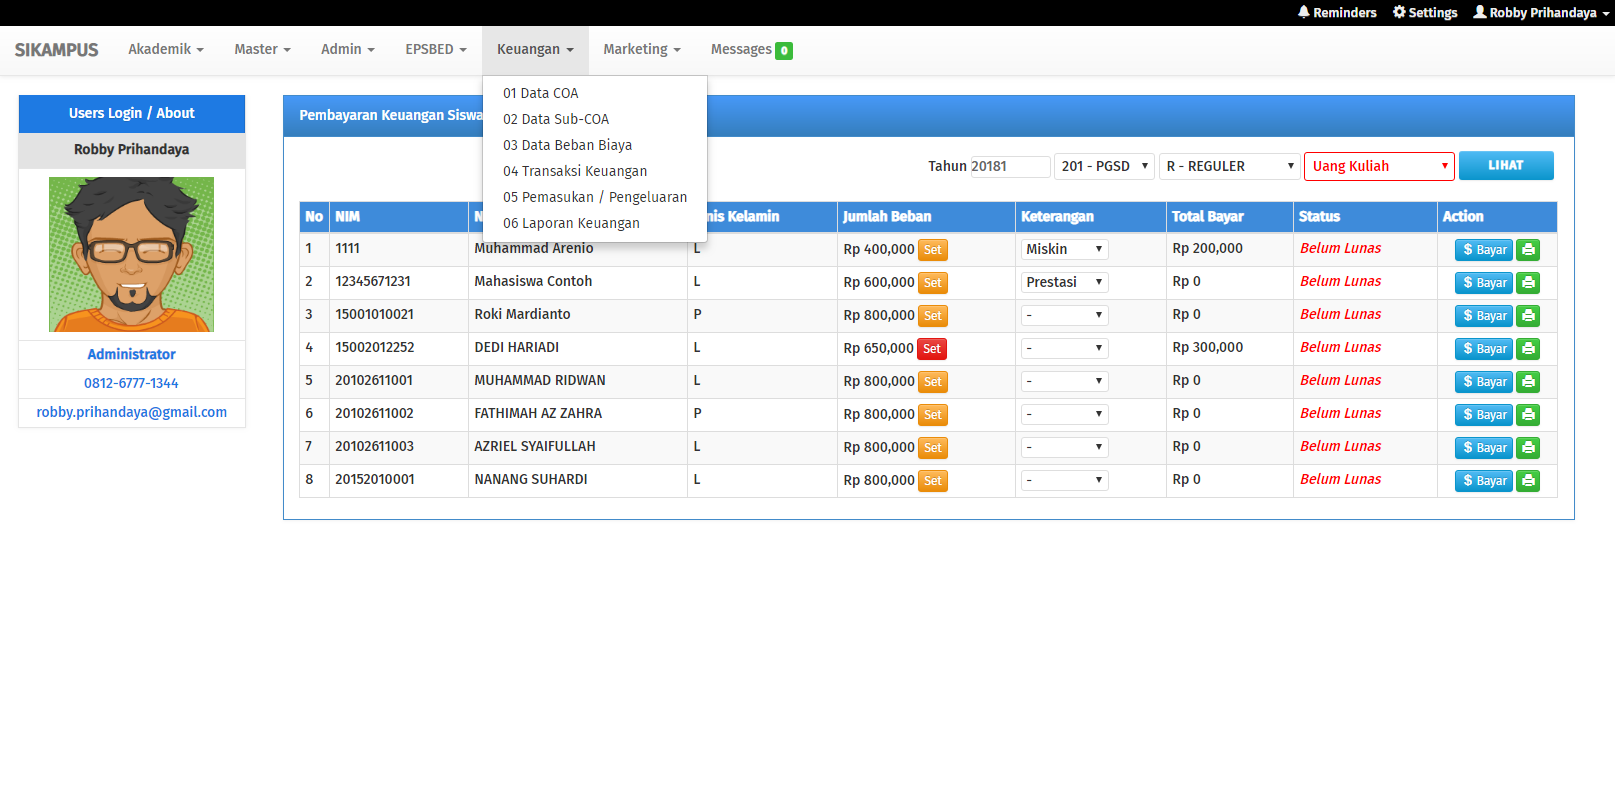Click the Messages count badge
Viewport: 1615px width, 789px height.
point(784,51)
